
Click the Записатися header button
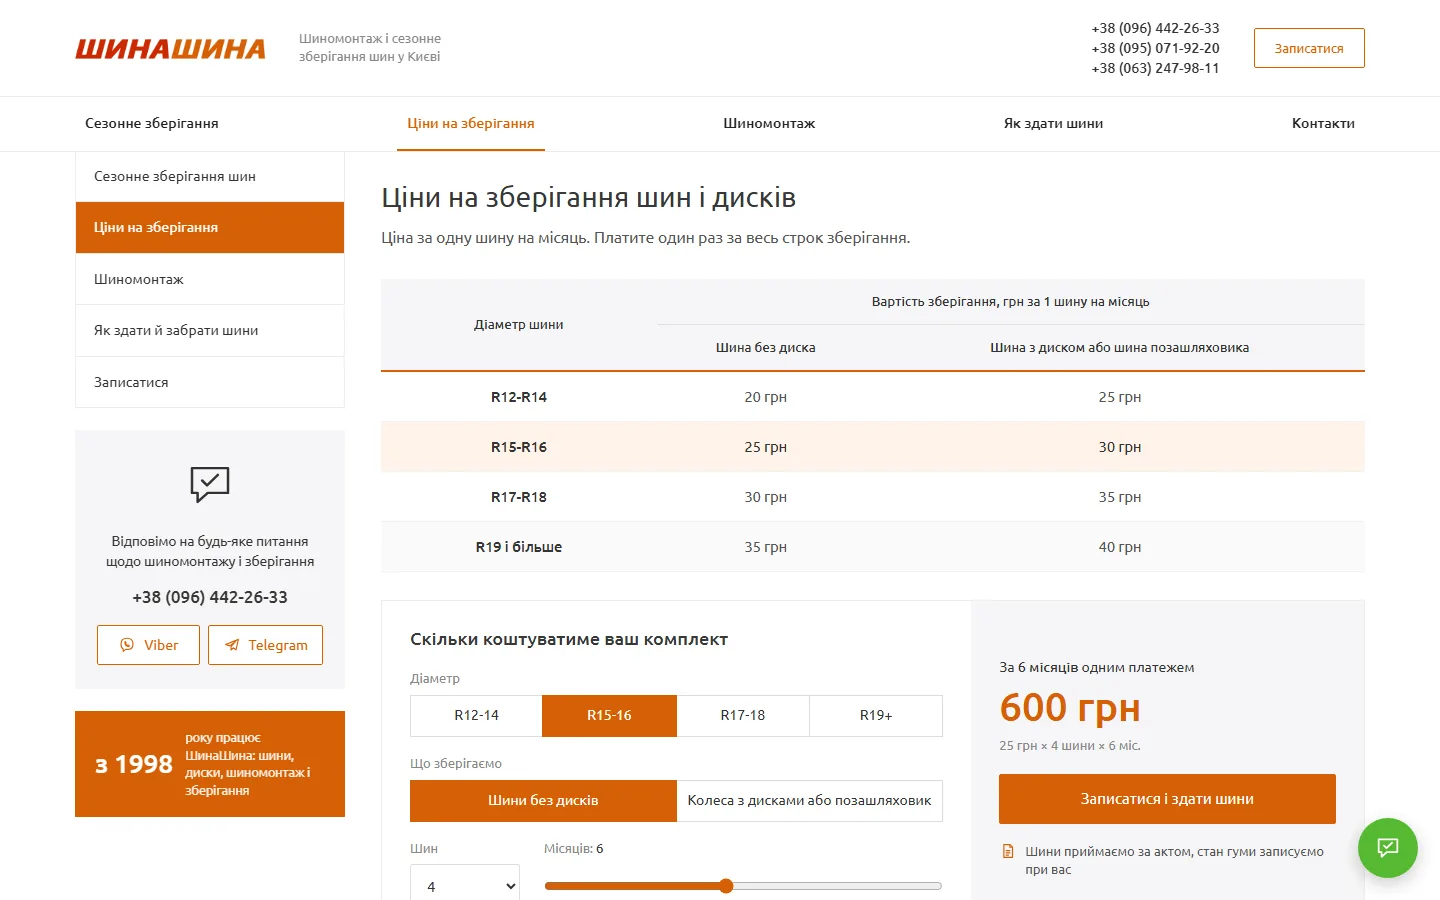(x=1309, y=48)
